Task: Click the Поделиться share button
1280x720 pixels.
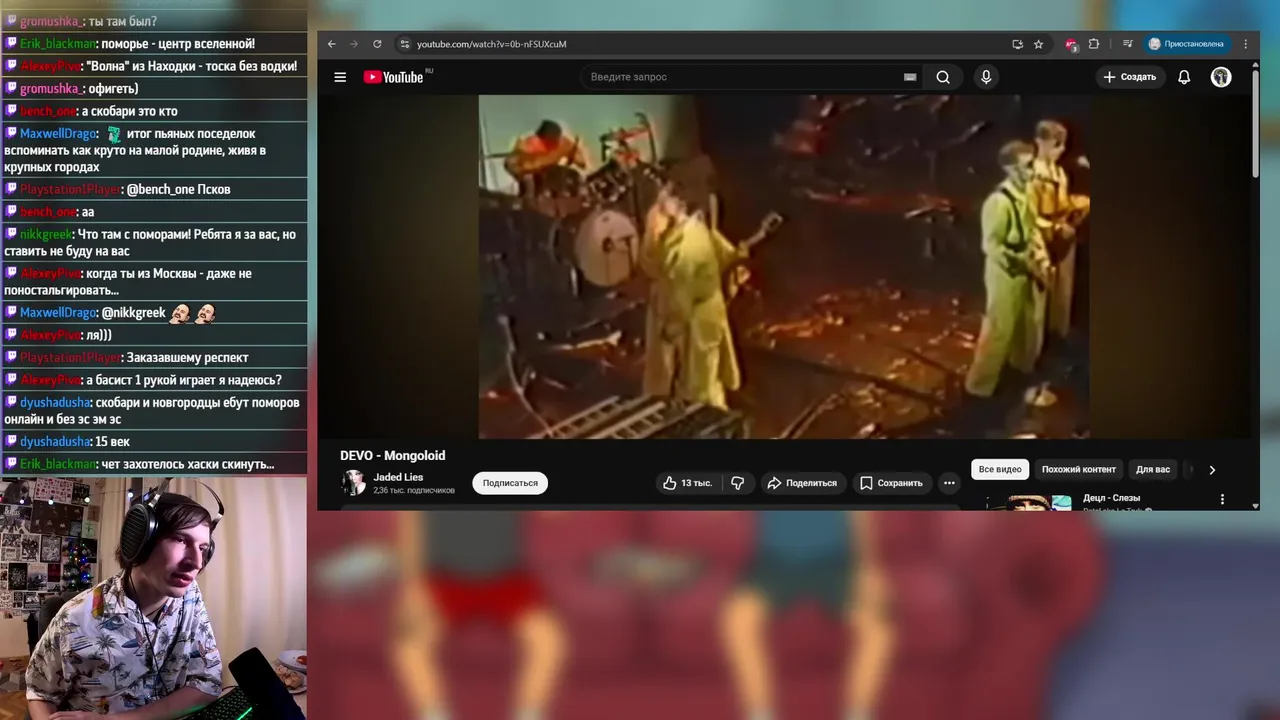Action: [x=802, y=483]
